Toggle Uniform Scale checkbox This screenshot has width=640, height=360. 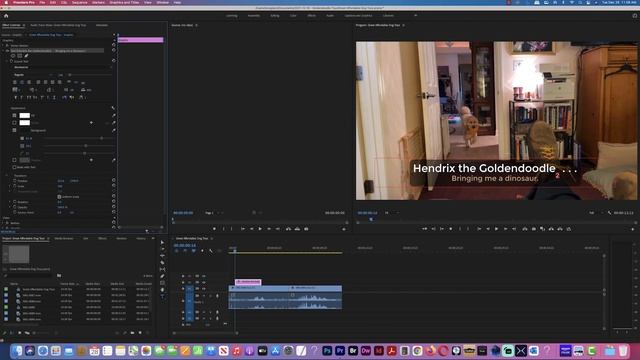[59, 197]
